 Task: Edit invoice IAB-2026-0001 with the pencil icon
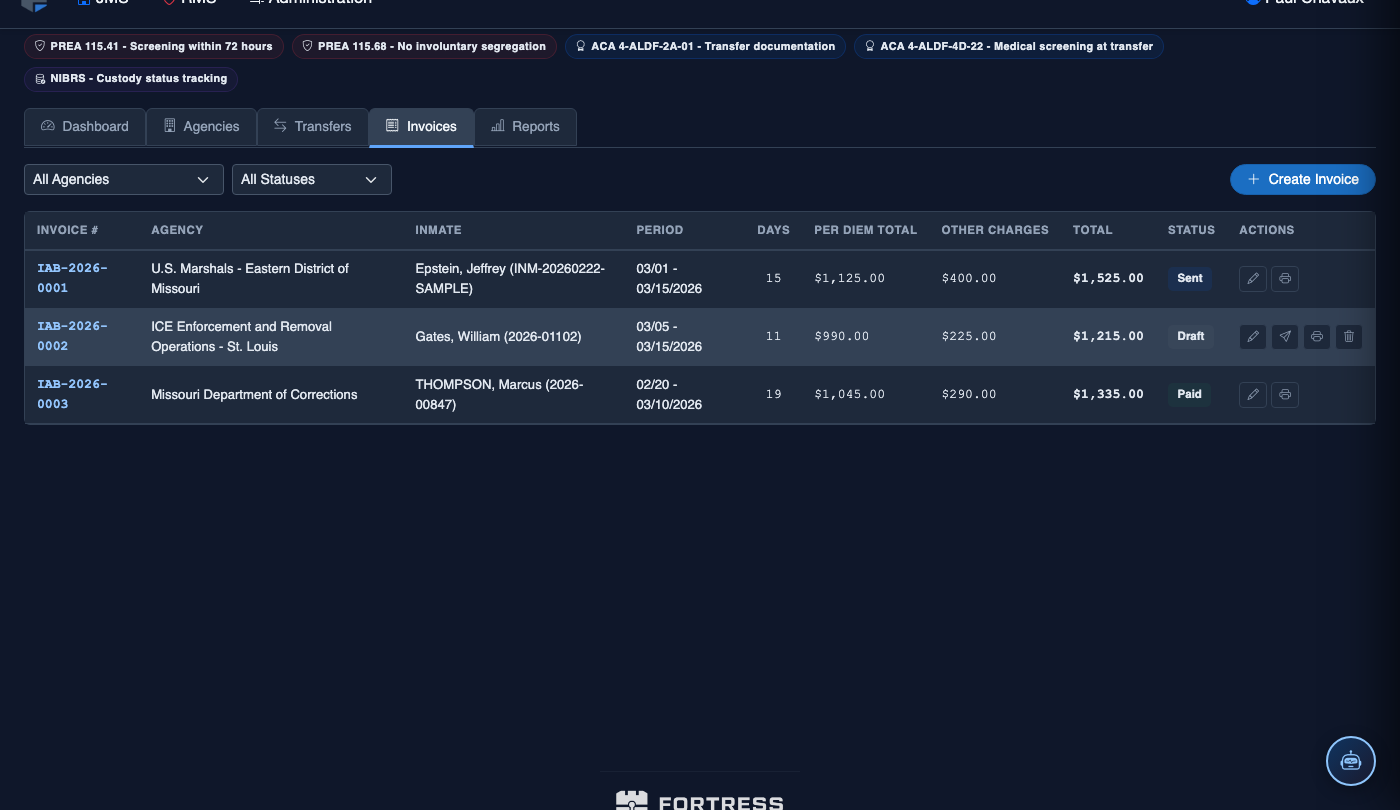point(1253,279)
